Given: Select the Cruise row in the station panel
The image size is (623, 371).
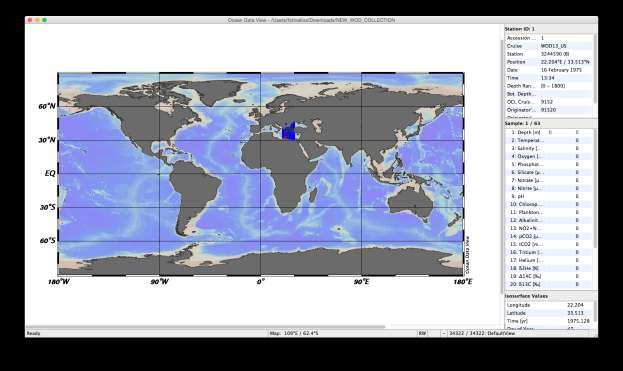Looking at the screenshot, I should [x=549, y=46].
